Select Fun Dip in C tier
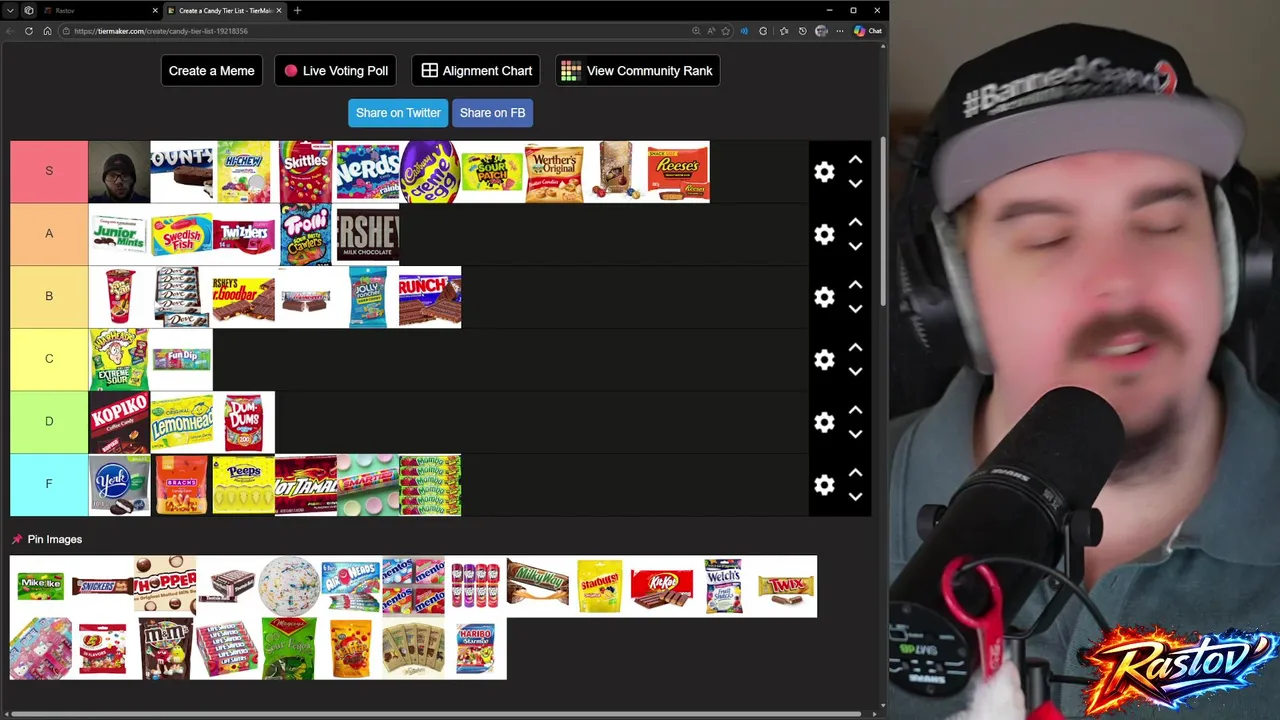Viewport: 1280px width, 720px height. click(181, 359)
